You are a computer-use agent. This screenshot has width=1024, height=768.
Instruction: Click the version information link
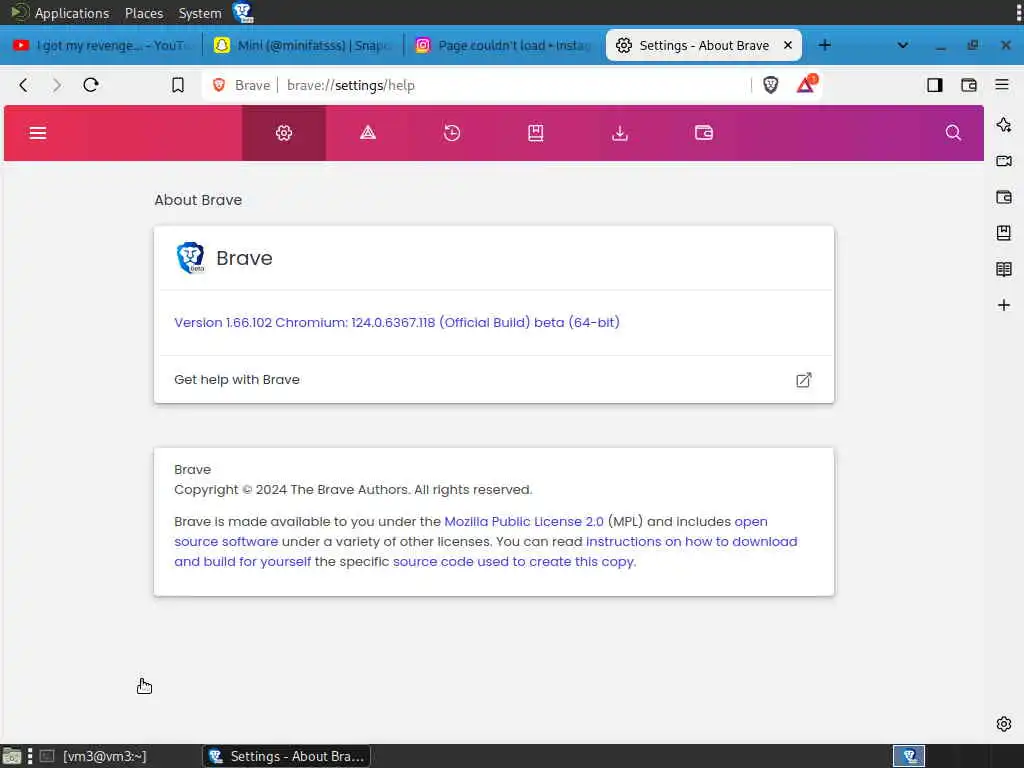click(396, 323)
